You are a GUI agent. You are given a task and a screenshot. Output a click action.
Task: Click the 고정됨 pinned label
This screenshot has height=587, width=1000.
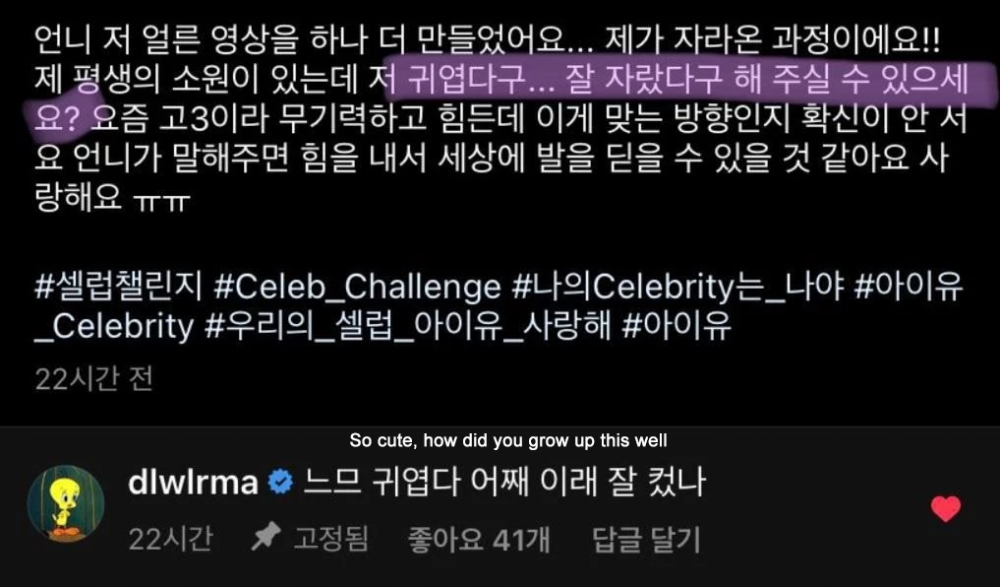(x=330, y=539)
